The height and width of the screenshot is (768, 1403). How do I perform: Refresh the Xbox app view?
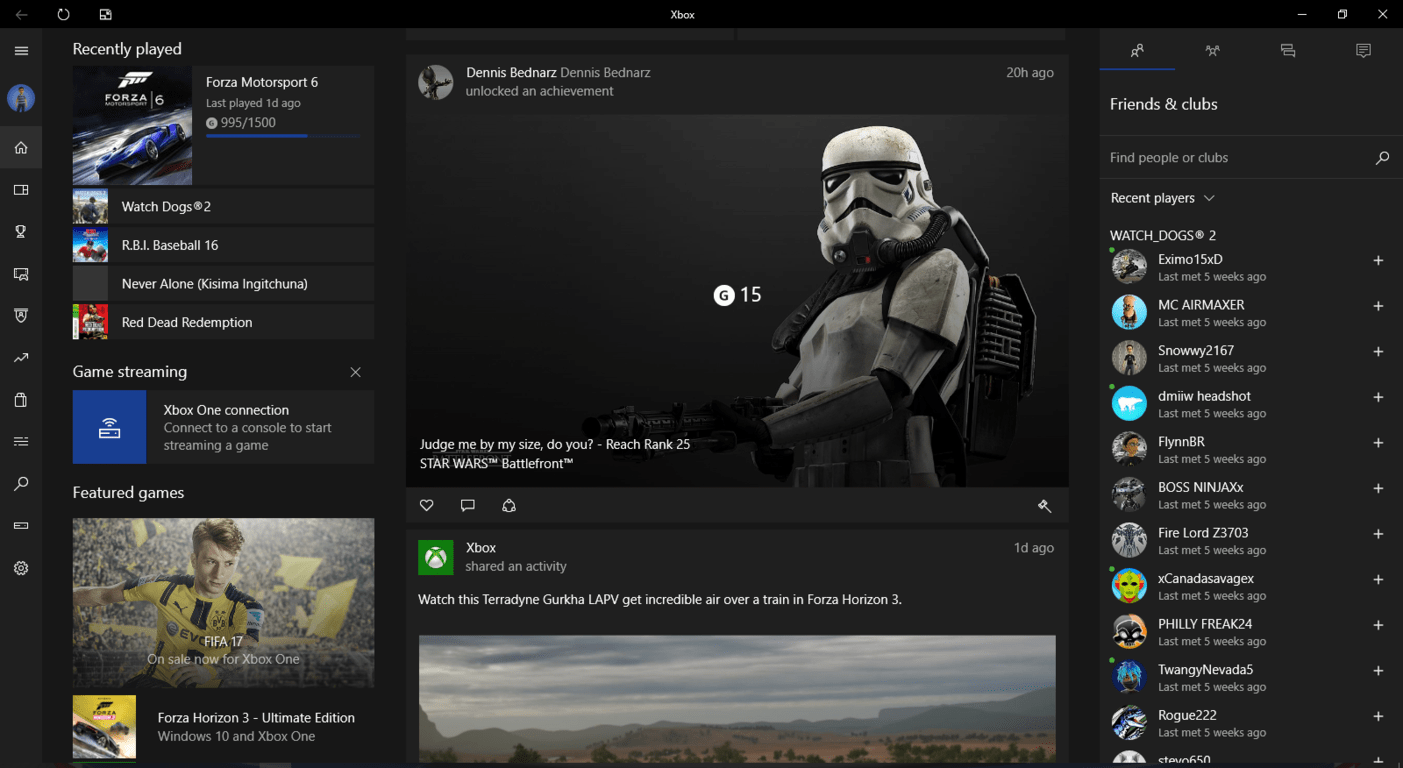pyautogui.click(x=64, y=14)
